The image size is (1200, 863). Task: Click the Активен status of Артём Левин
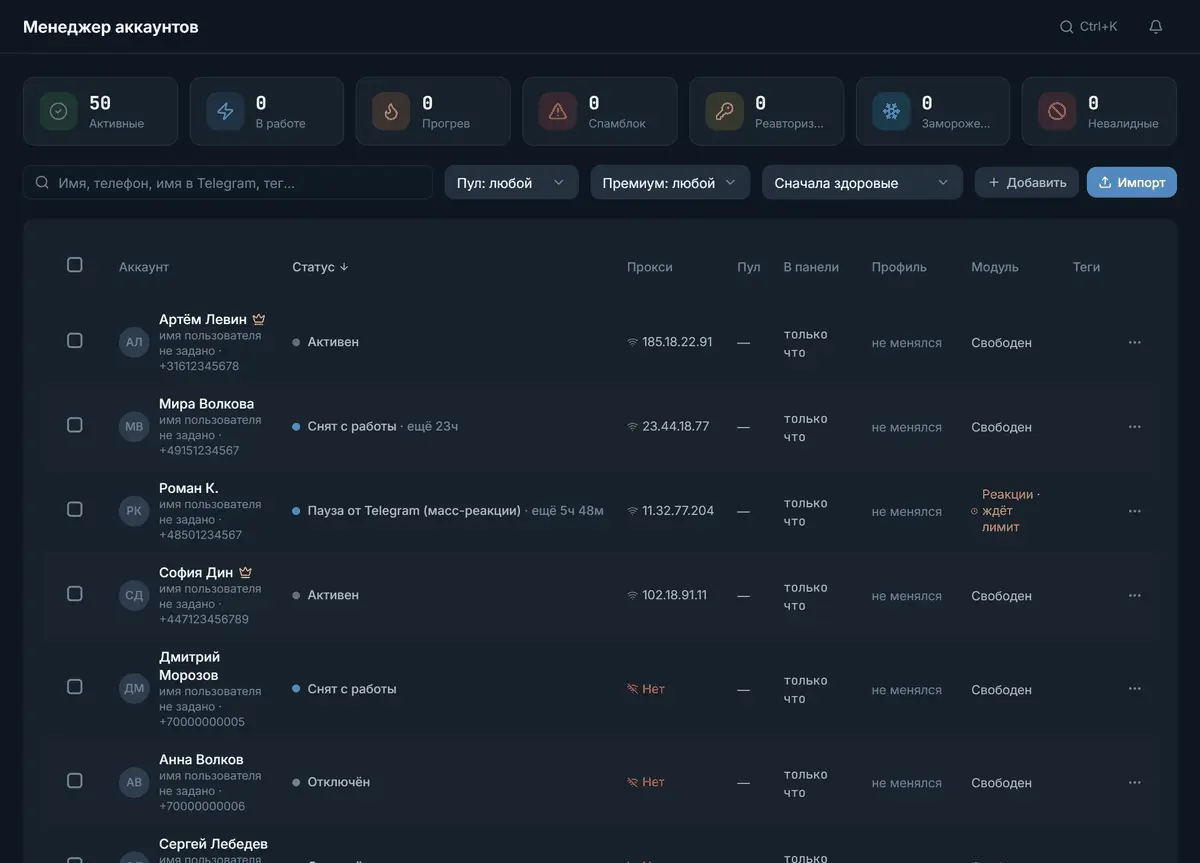click(333, 342)
